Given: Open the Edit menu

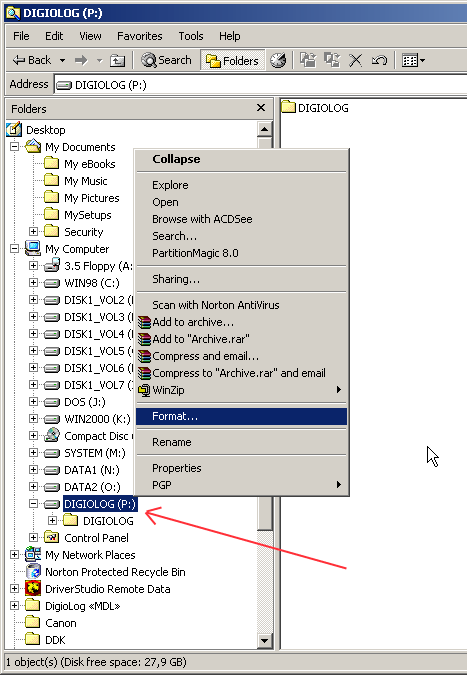Looking at the screenshot, I should (54, 36).
